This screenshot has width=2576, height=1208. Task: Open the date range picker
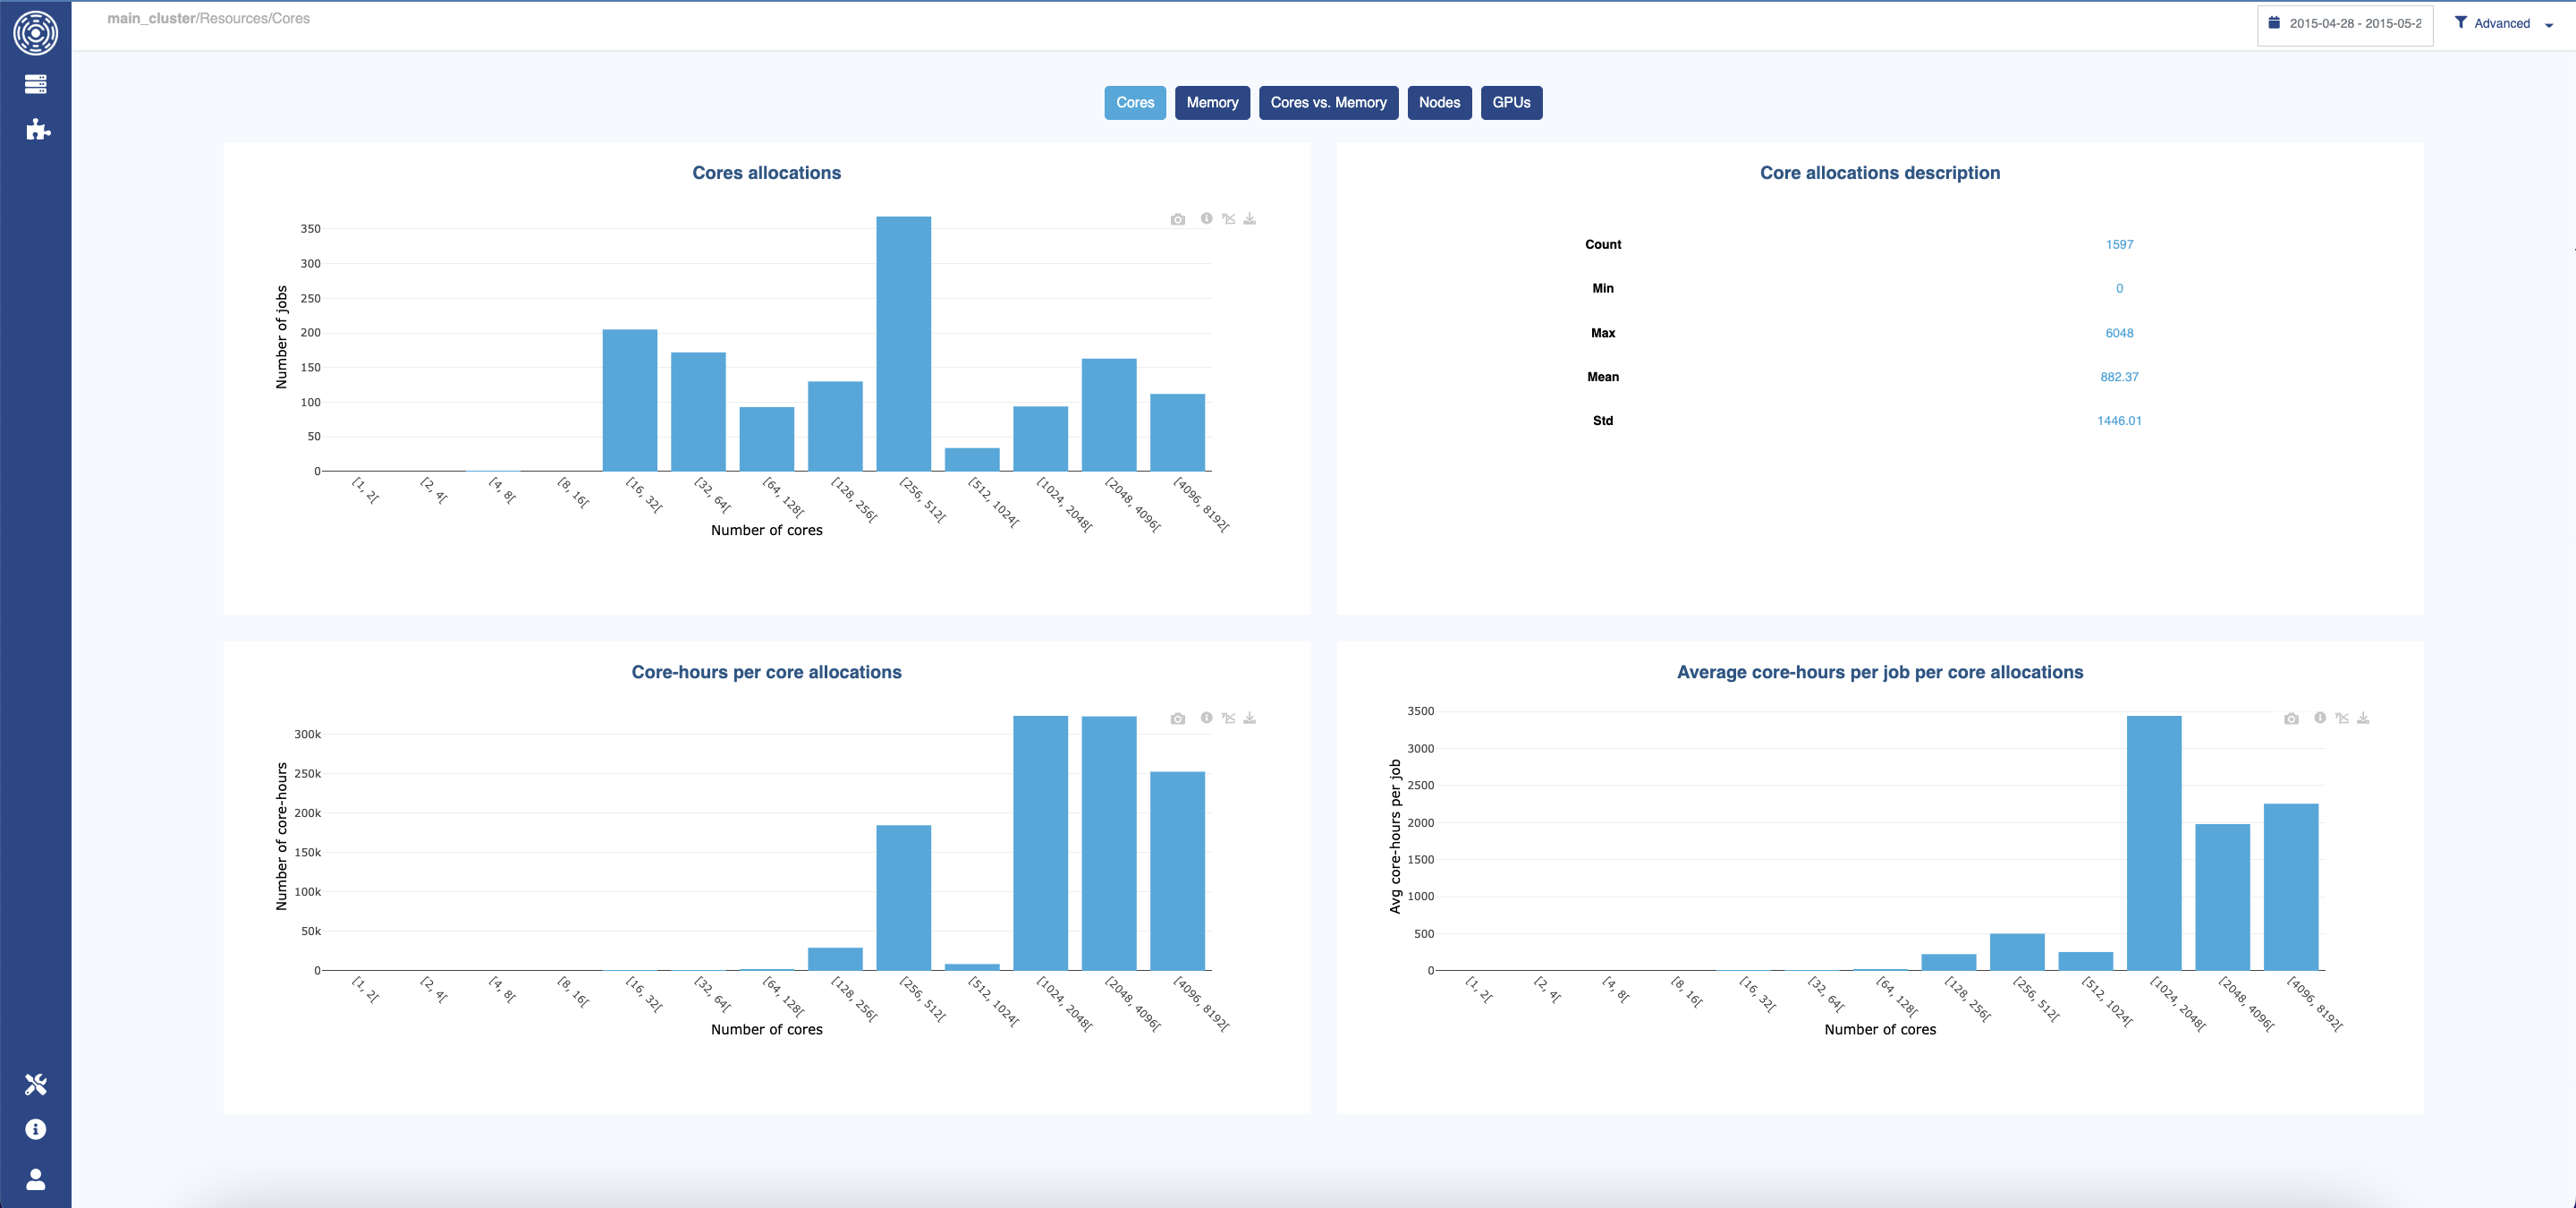click(x=2344, y=23)
